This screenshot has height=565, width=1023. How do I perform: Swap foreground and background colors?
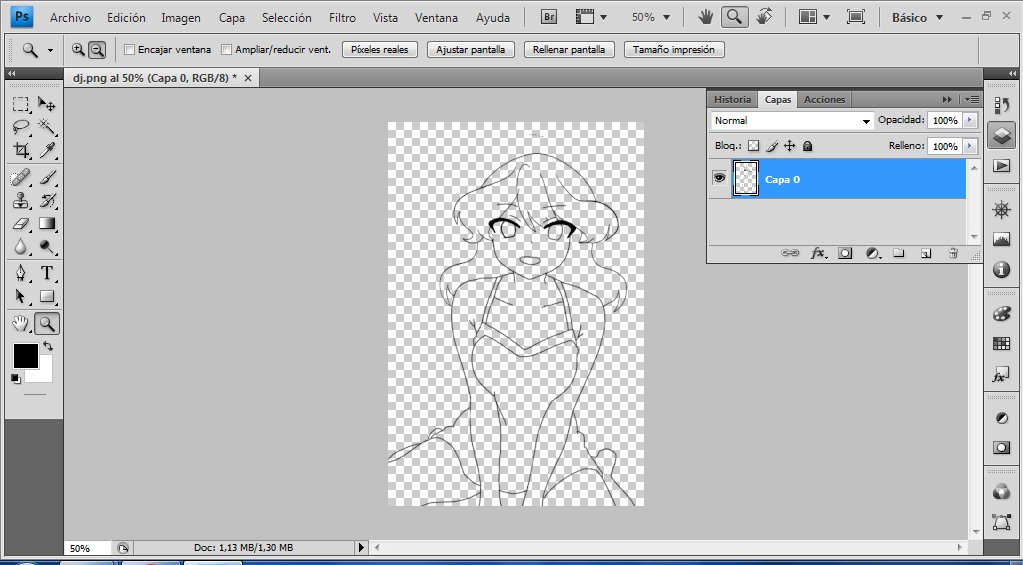coord(48,346)
